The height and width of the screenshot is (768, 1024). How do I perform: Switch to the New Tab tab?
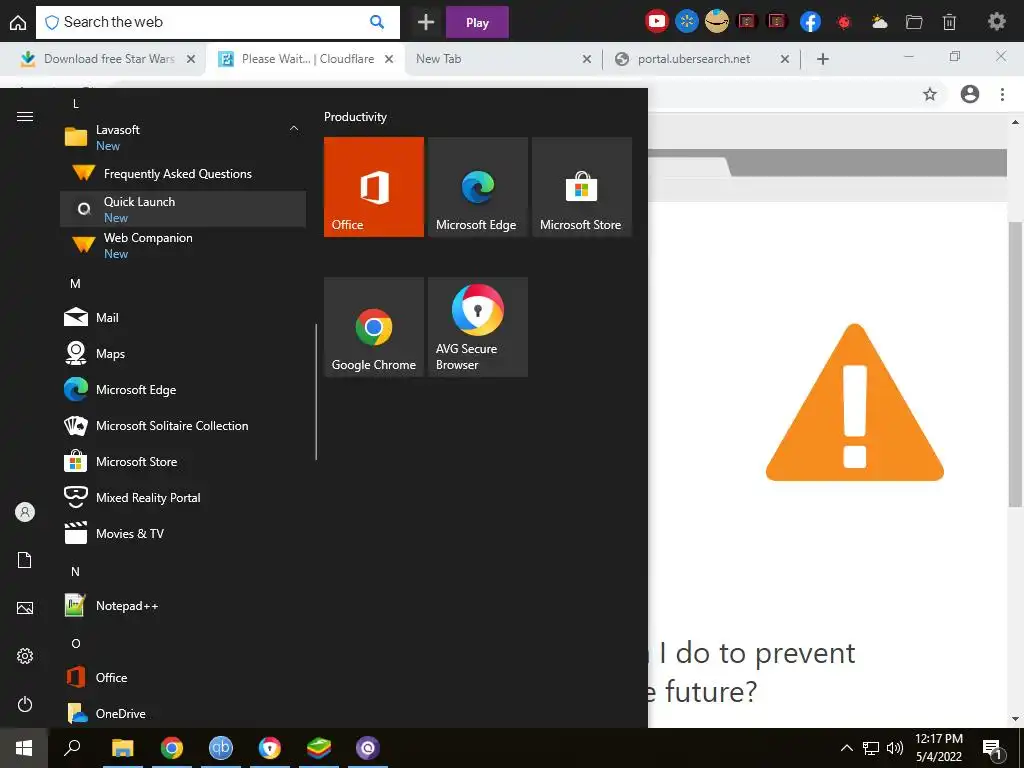[503, 59]
